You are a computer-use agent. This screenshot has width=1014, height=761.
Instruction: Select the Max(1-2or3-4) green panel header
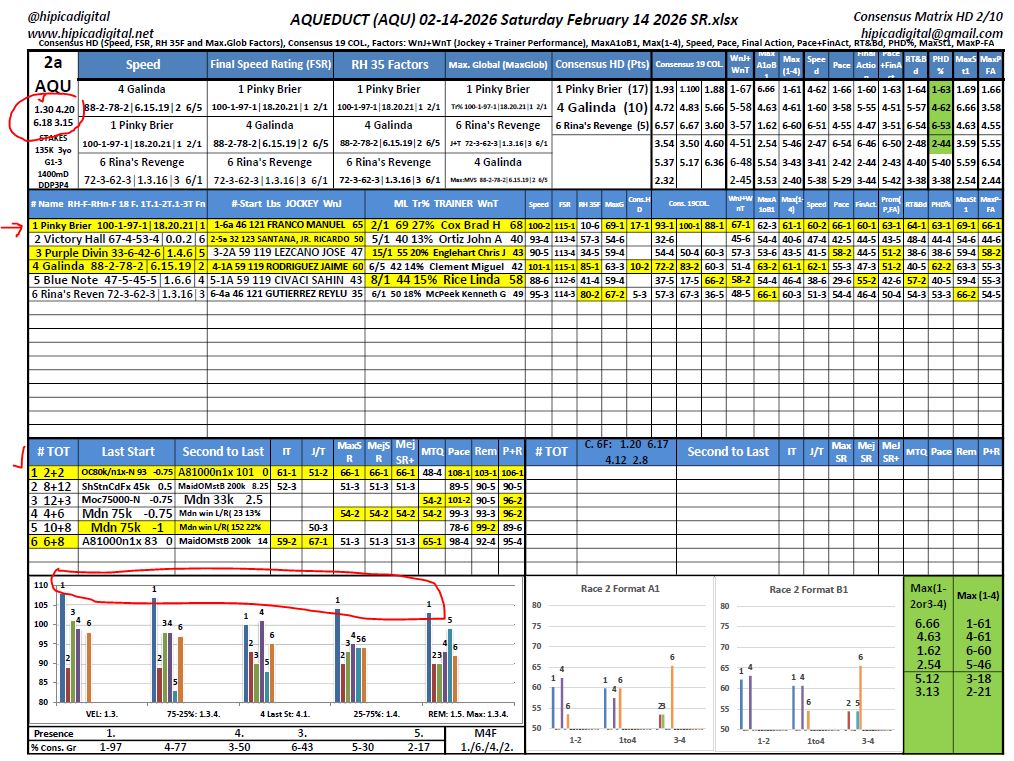928,595
